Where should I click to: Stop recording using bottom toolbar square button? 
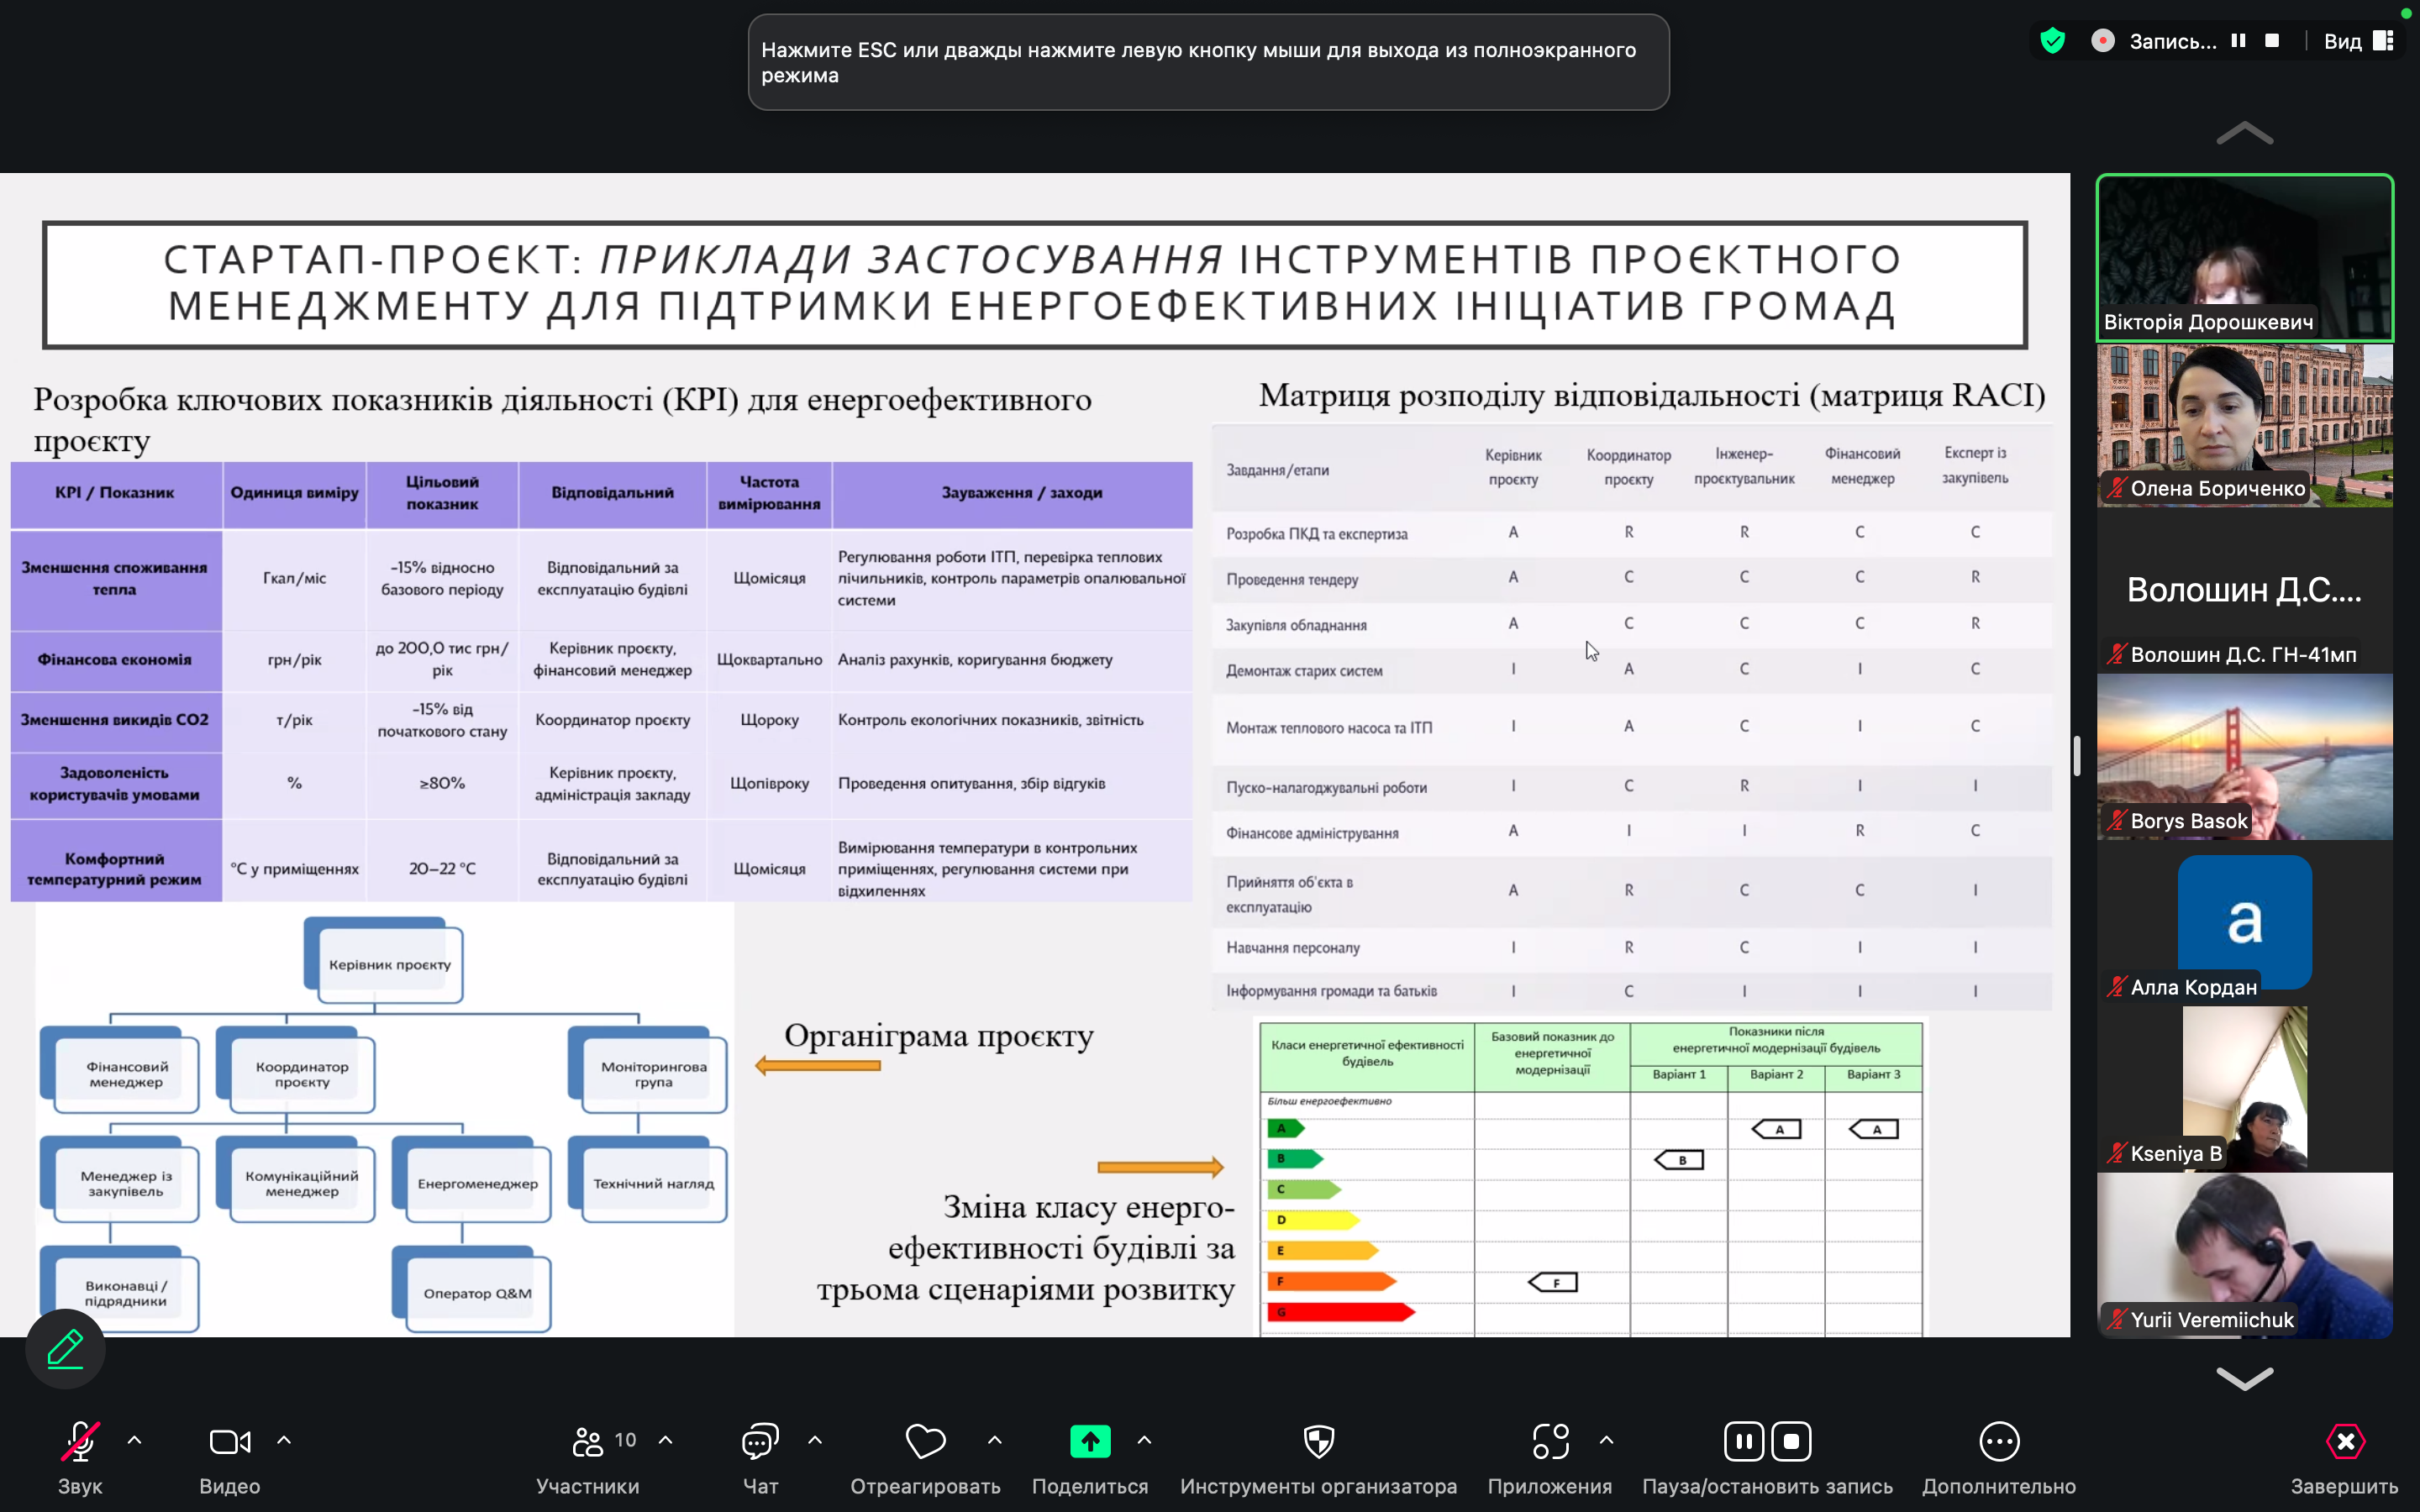click(x=1791, y=1441)
